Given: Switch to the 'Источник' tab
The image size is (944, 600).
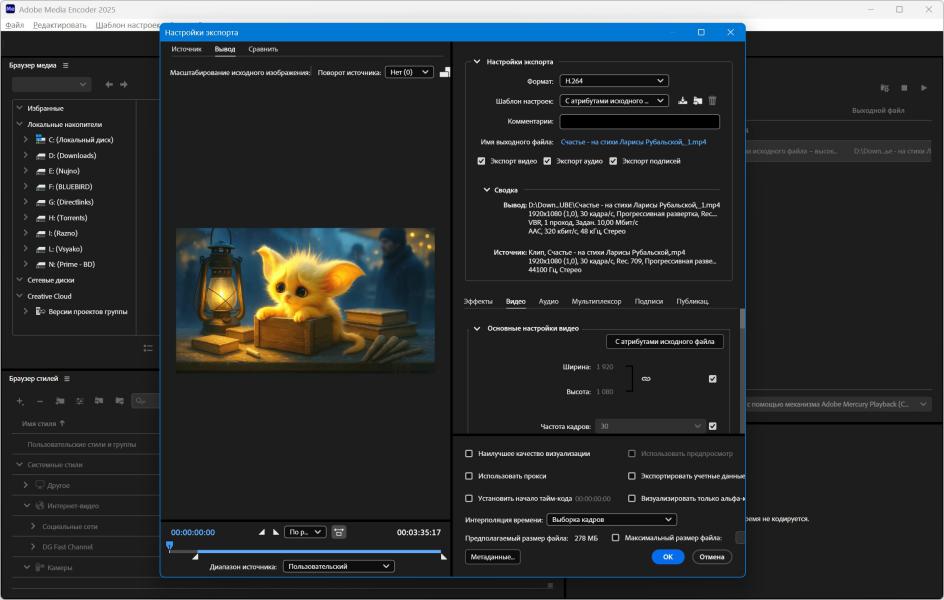Looking at the screenshot, I should [186, 49].
